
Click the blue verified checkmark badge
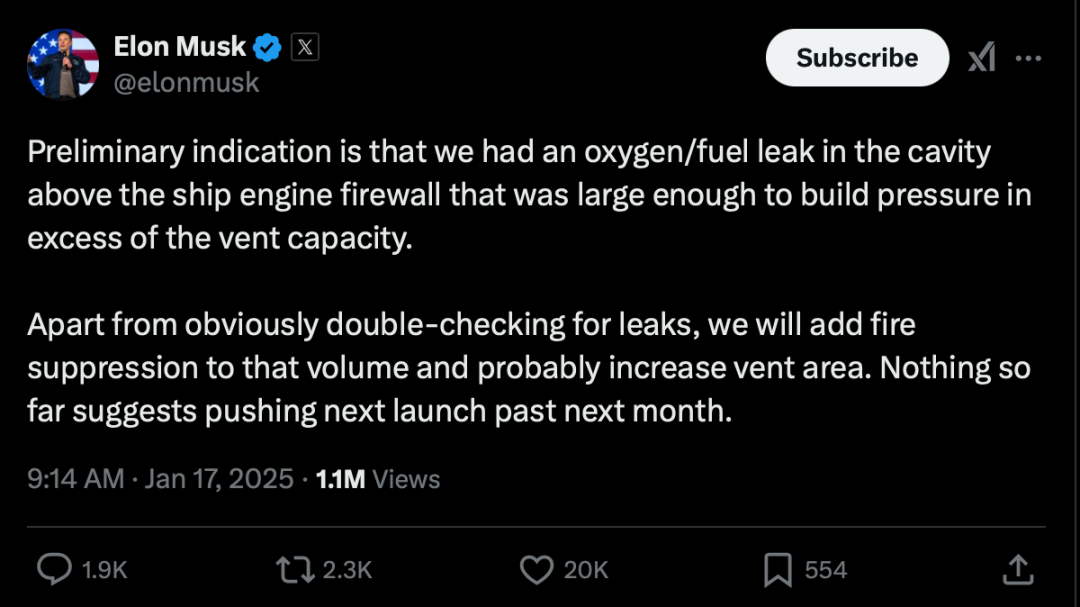[267, 48]
